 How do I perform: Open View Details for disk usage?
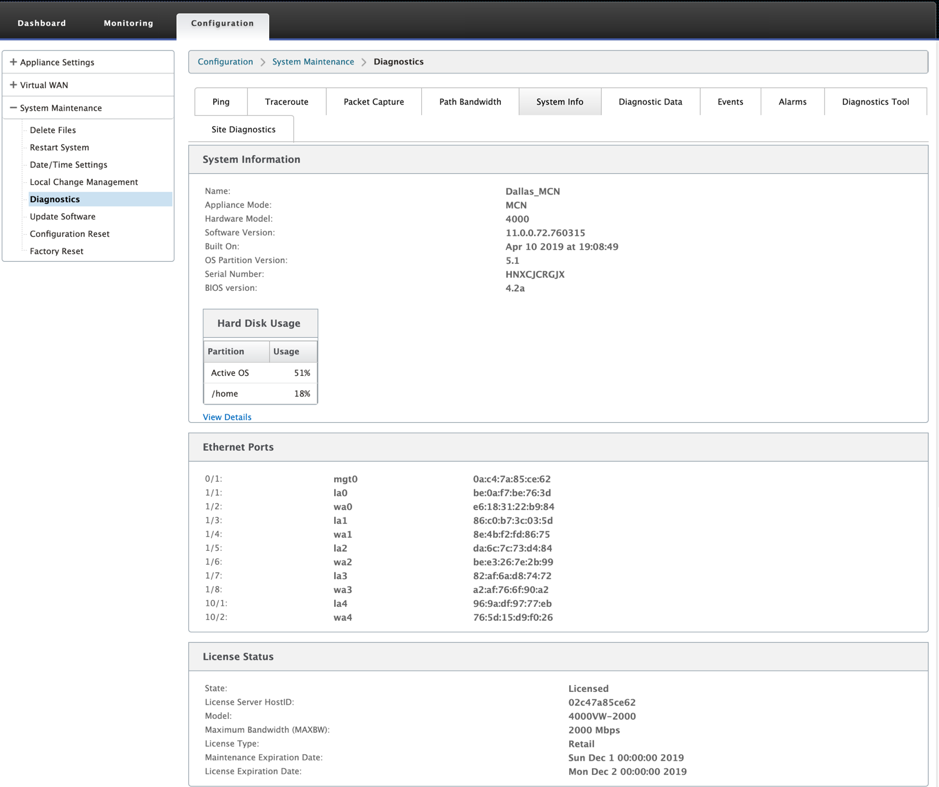coord(227,417)
